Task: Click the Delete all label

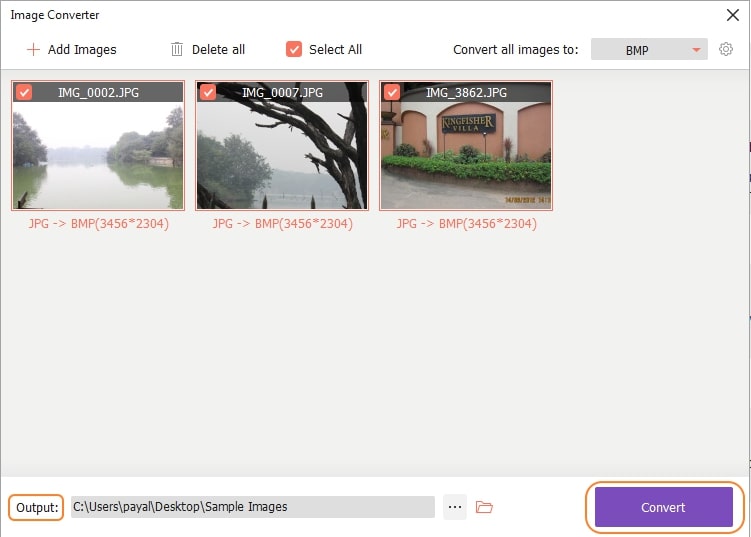Action: pyautogui.click(x=218, y=49)
